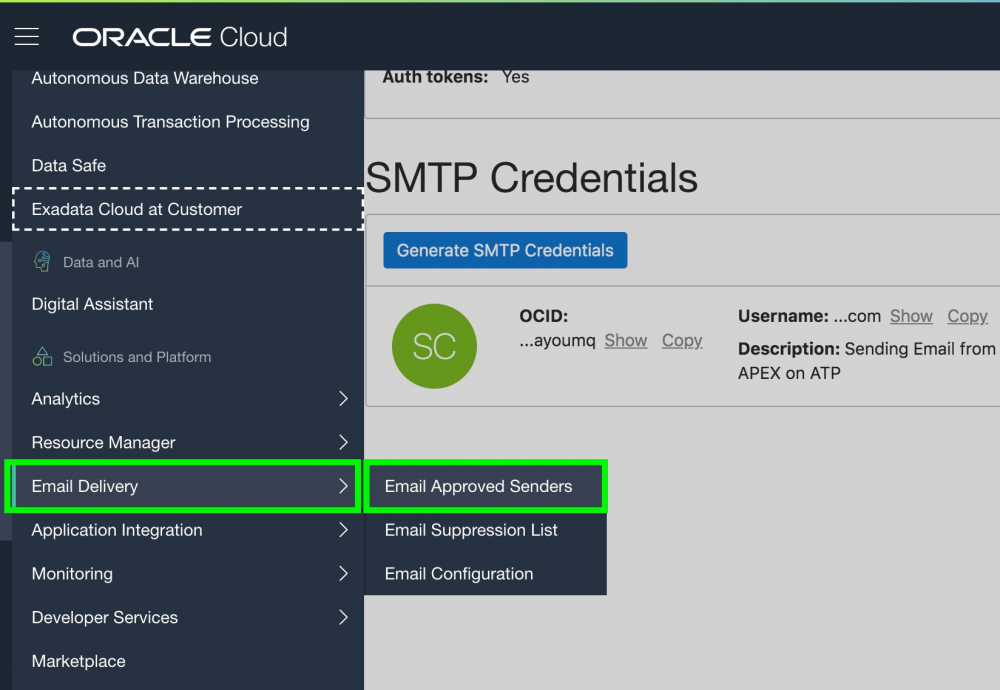Open the hamburger navigation menu
1000x690 pixels.
27,37
